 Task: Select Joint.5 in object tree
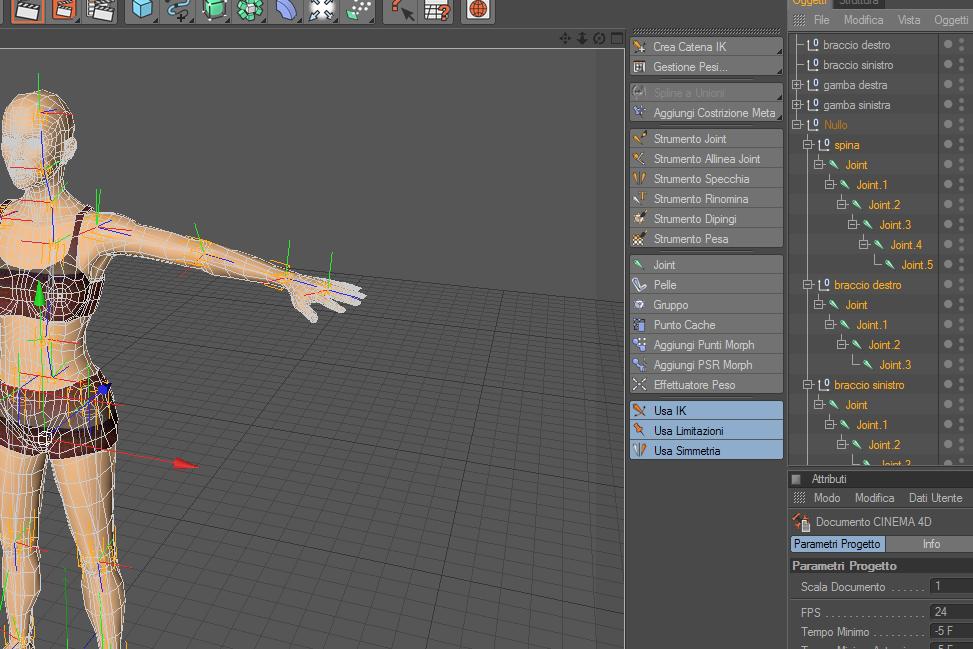tap(917, 265)
